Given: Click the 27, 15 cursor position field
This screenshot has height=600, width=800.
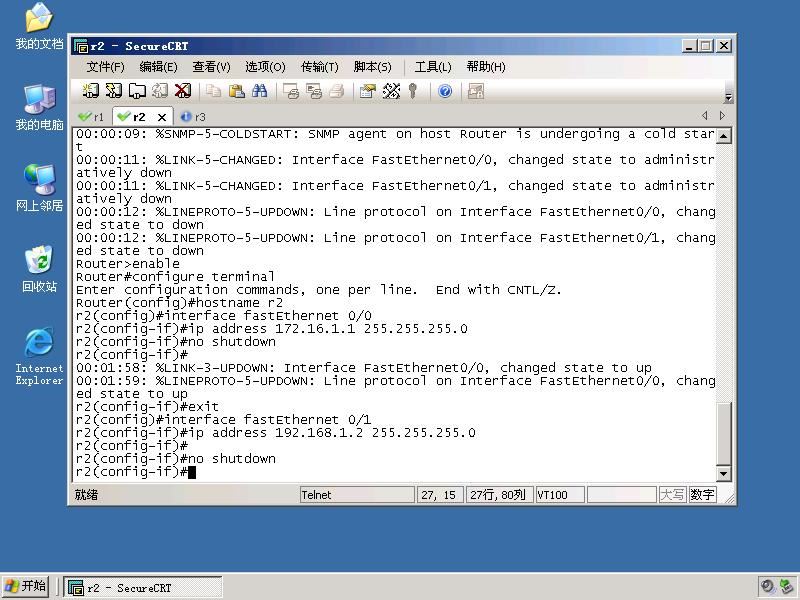Looking at the screenshot, I should point(440,494).
